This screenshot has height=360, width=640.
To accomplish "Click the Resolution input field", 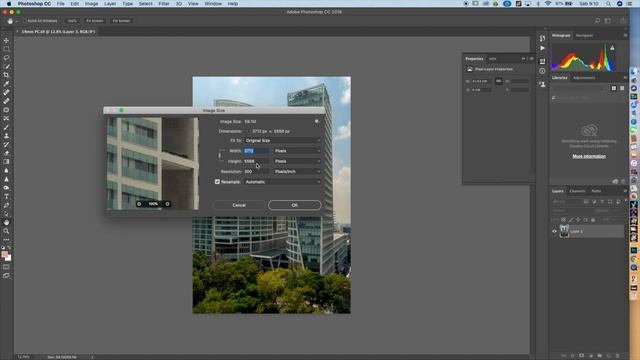I will pyautogui.click(x=256, y=171).
